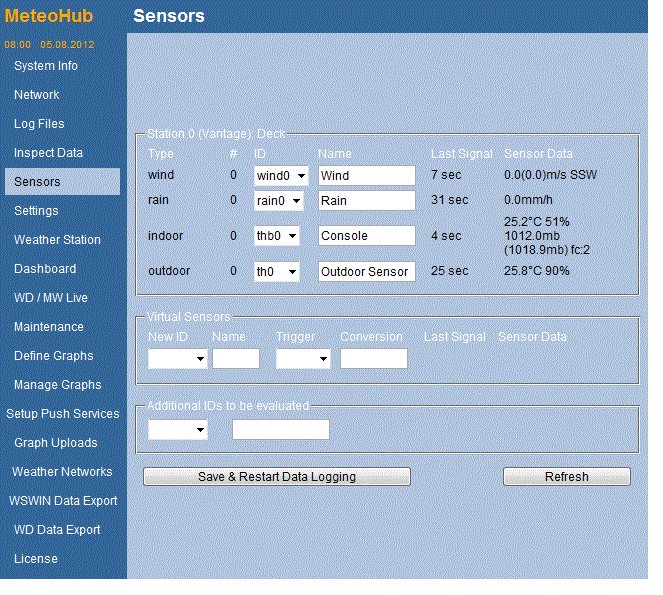Click the Wind name field
The width and height of the screenshot is (663, 595).
tap(367, 175)
